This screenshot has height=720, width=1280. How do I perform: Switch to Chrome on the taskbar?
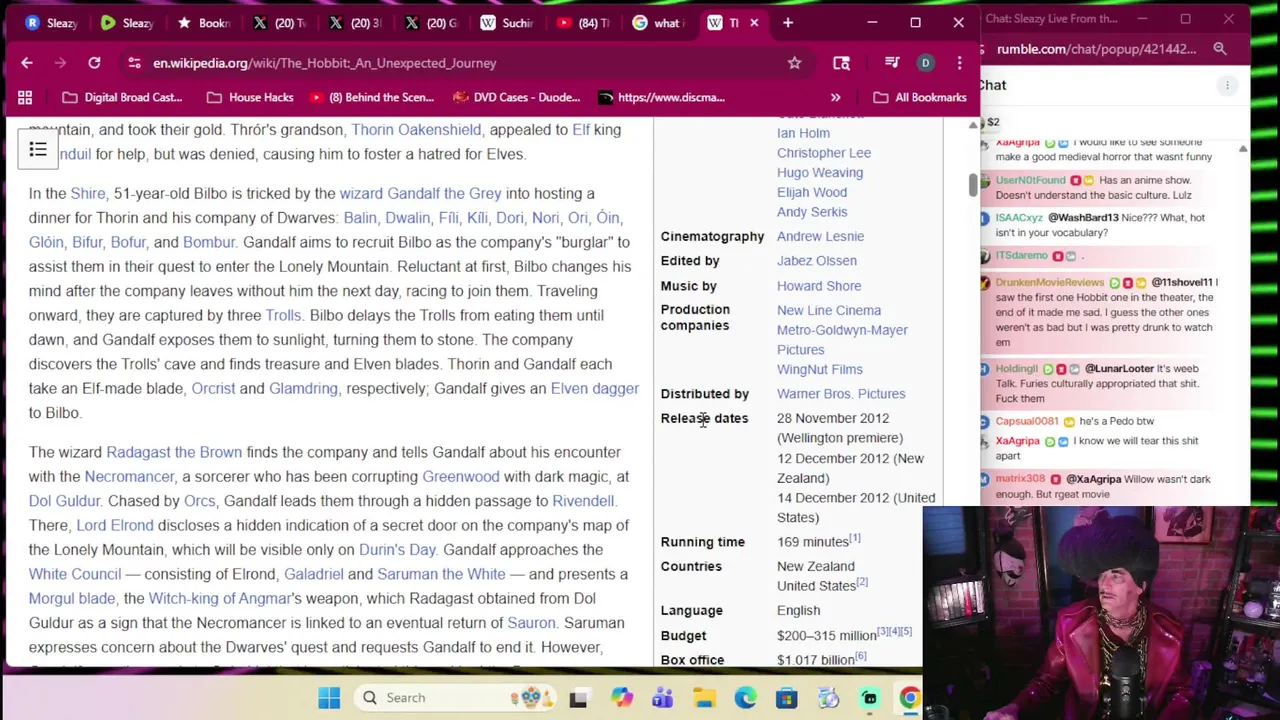coord(909,698)
